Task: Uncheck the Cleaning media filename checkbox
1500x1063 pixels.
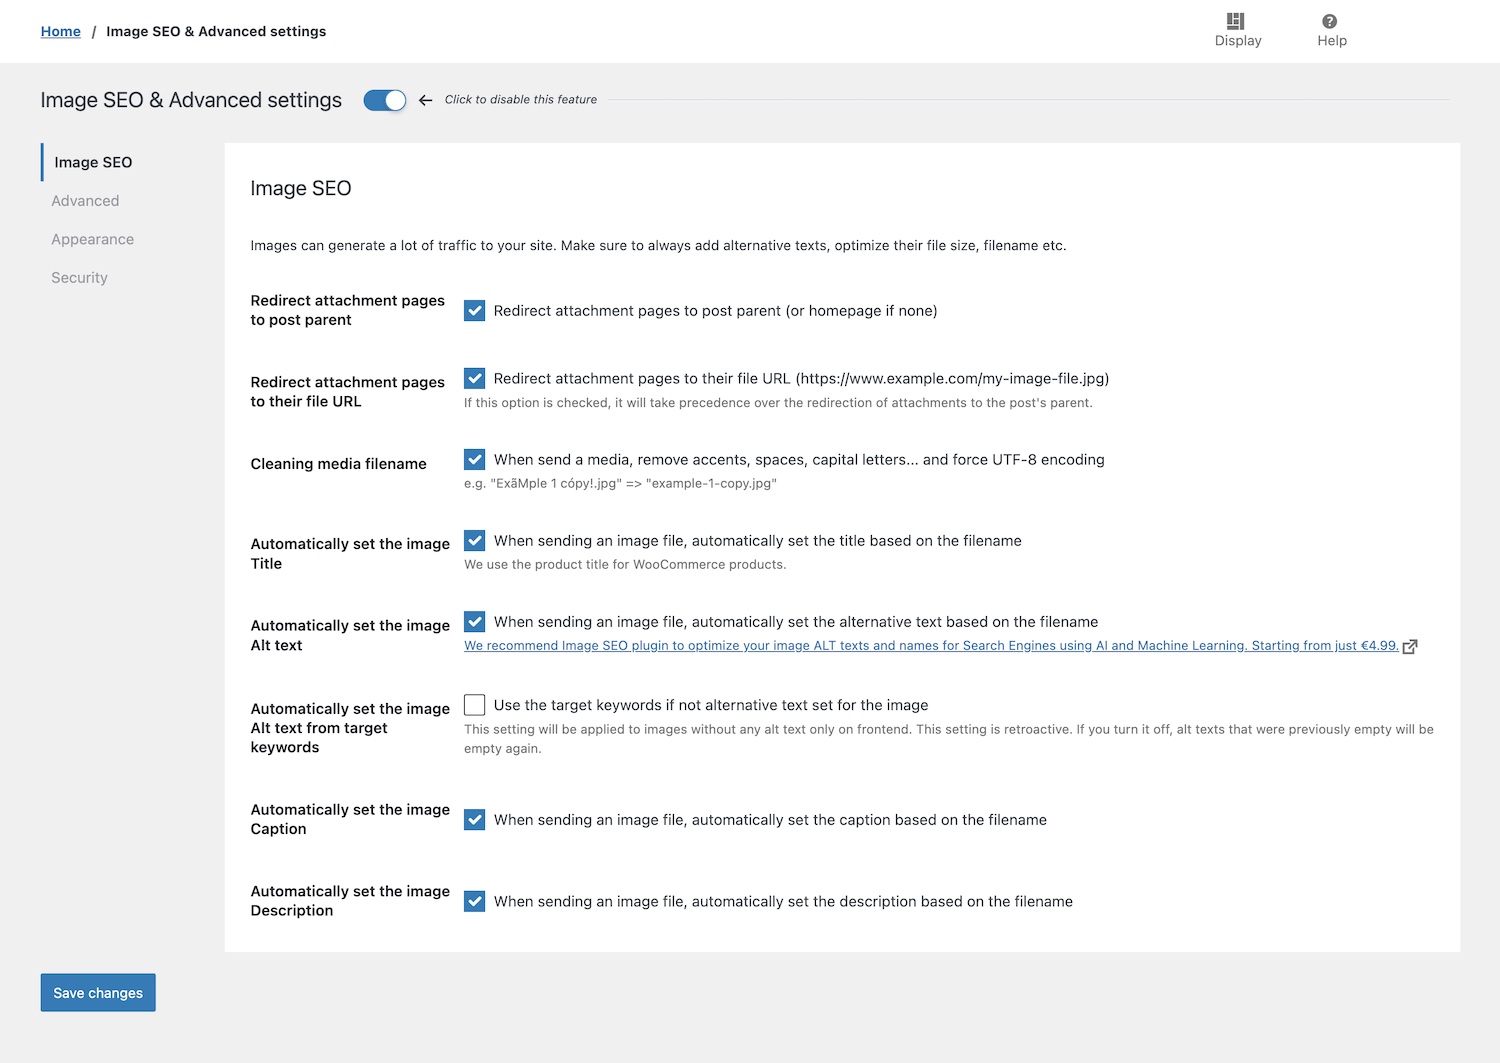Action: (475, 459)
